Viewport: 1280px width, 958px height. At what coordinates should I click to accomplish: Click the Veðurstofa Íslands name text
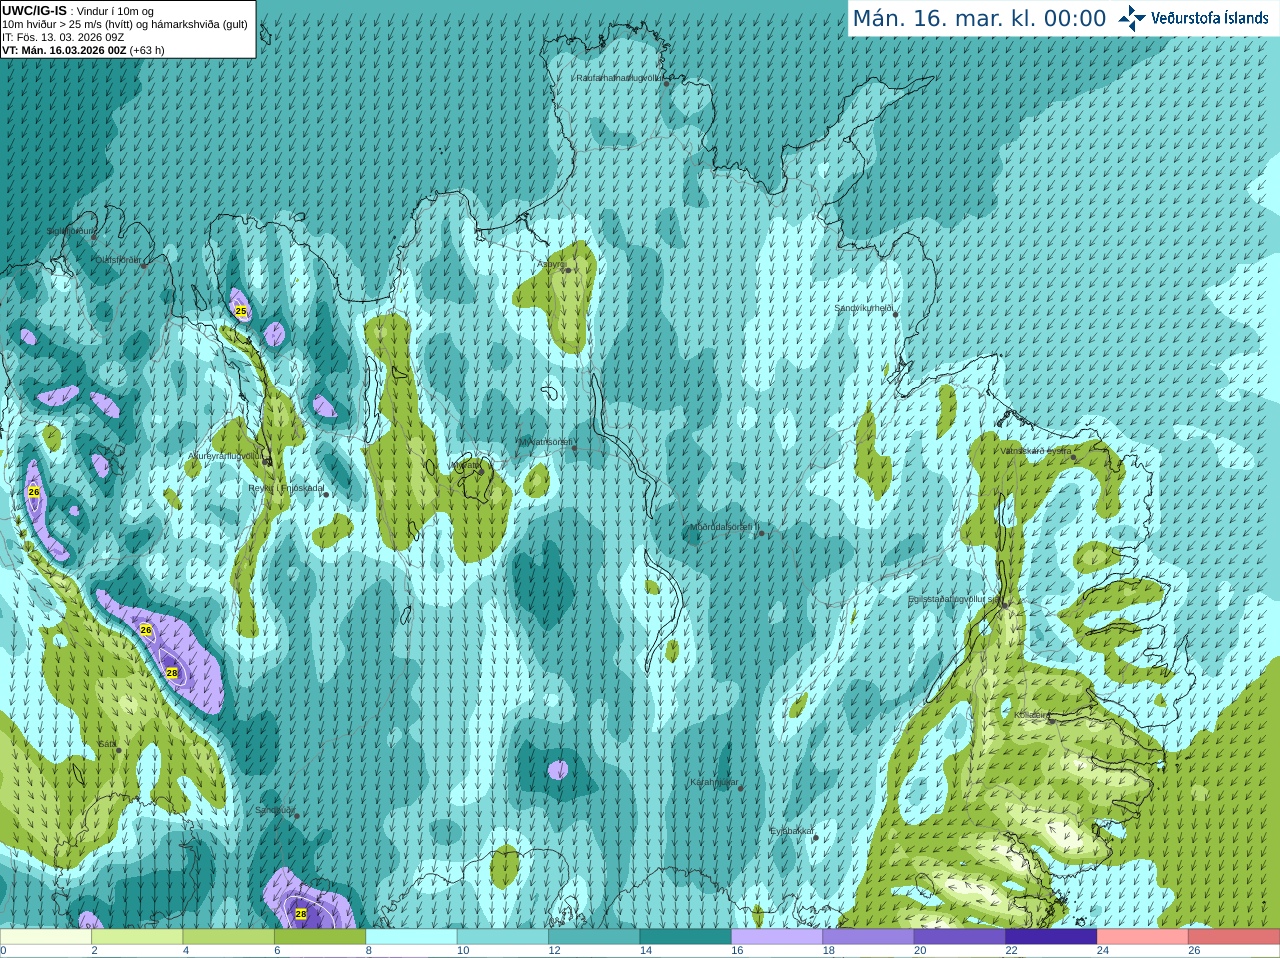1209,18
